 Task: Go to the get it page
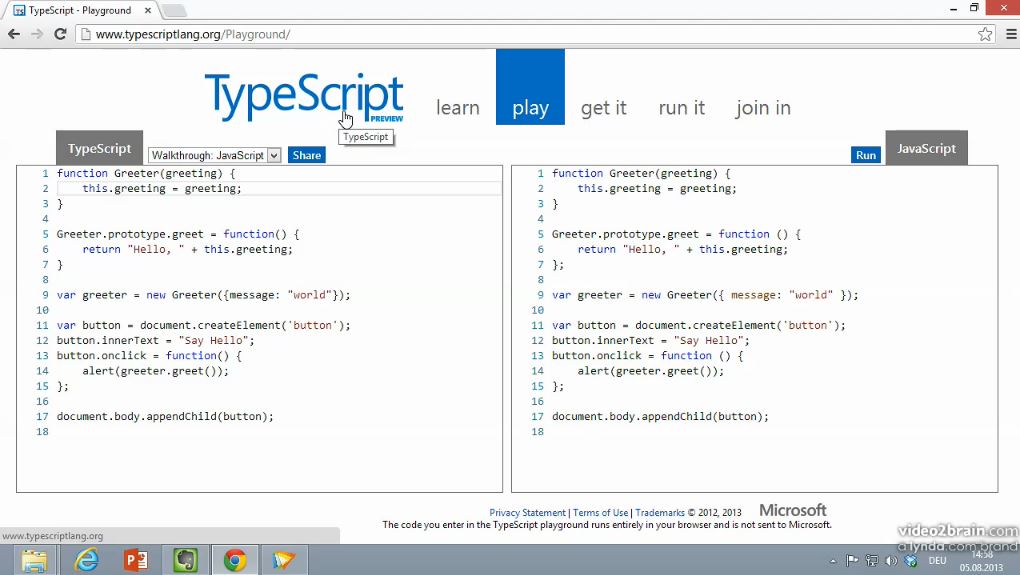[604, 107]
